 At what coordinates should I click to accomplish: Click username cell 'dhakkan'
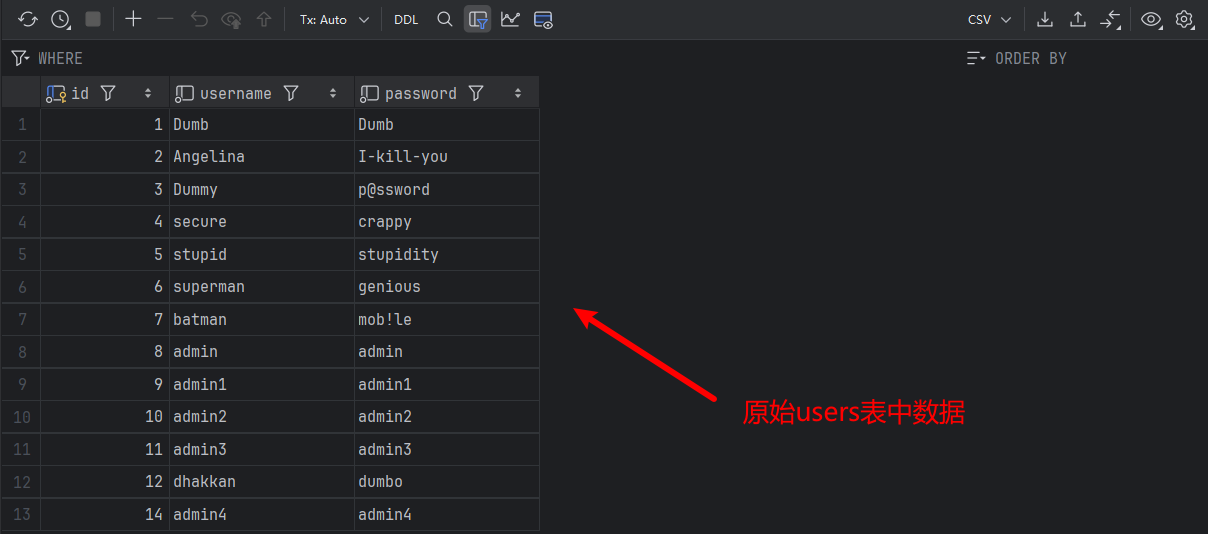click(262, 482)
